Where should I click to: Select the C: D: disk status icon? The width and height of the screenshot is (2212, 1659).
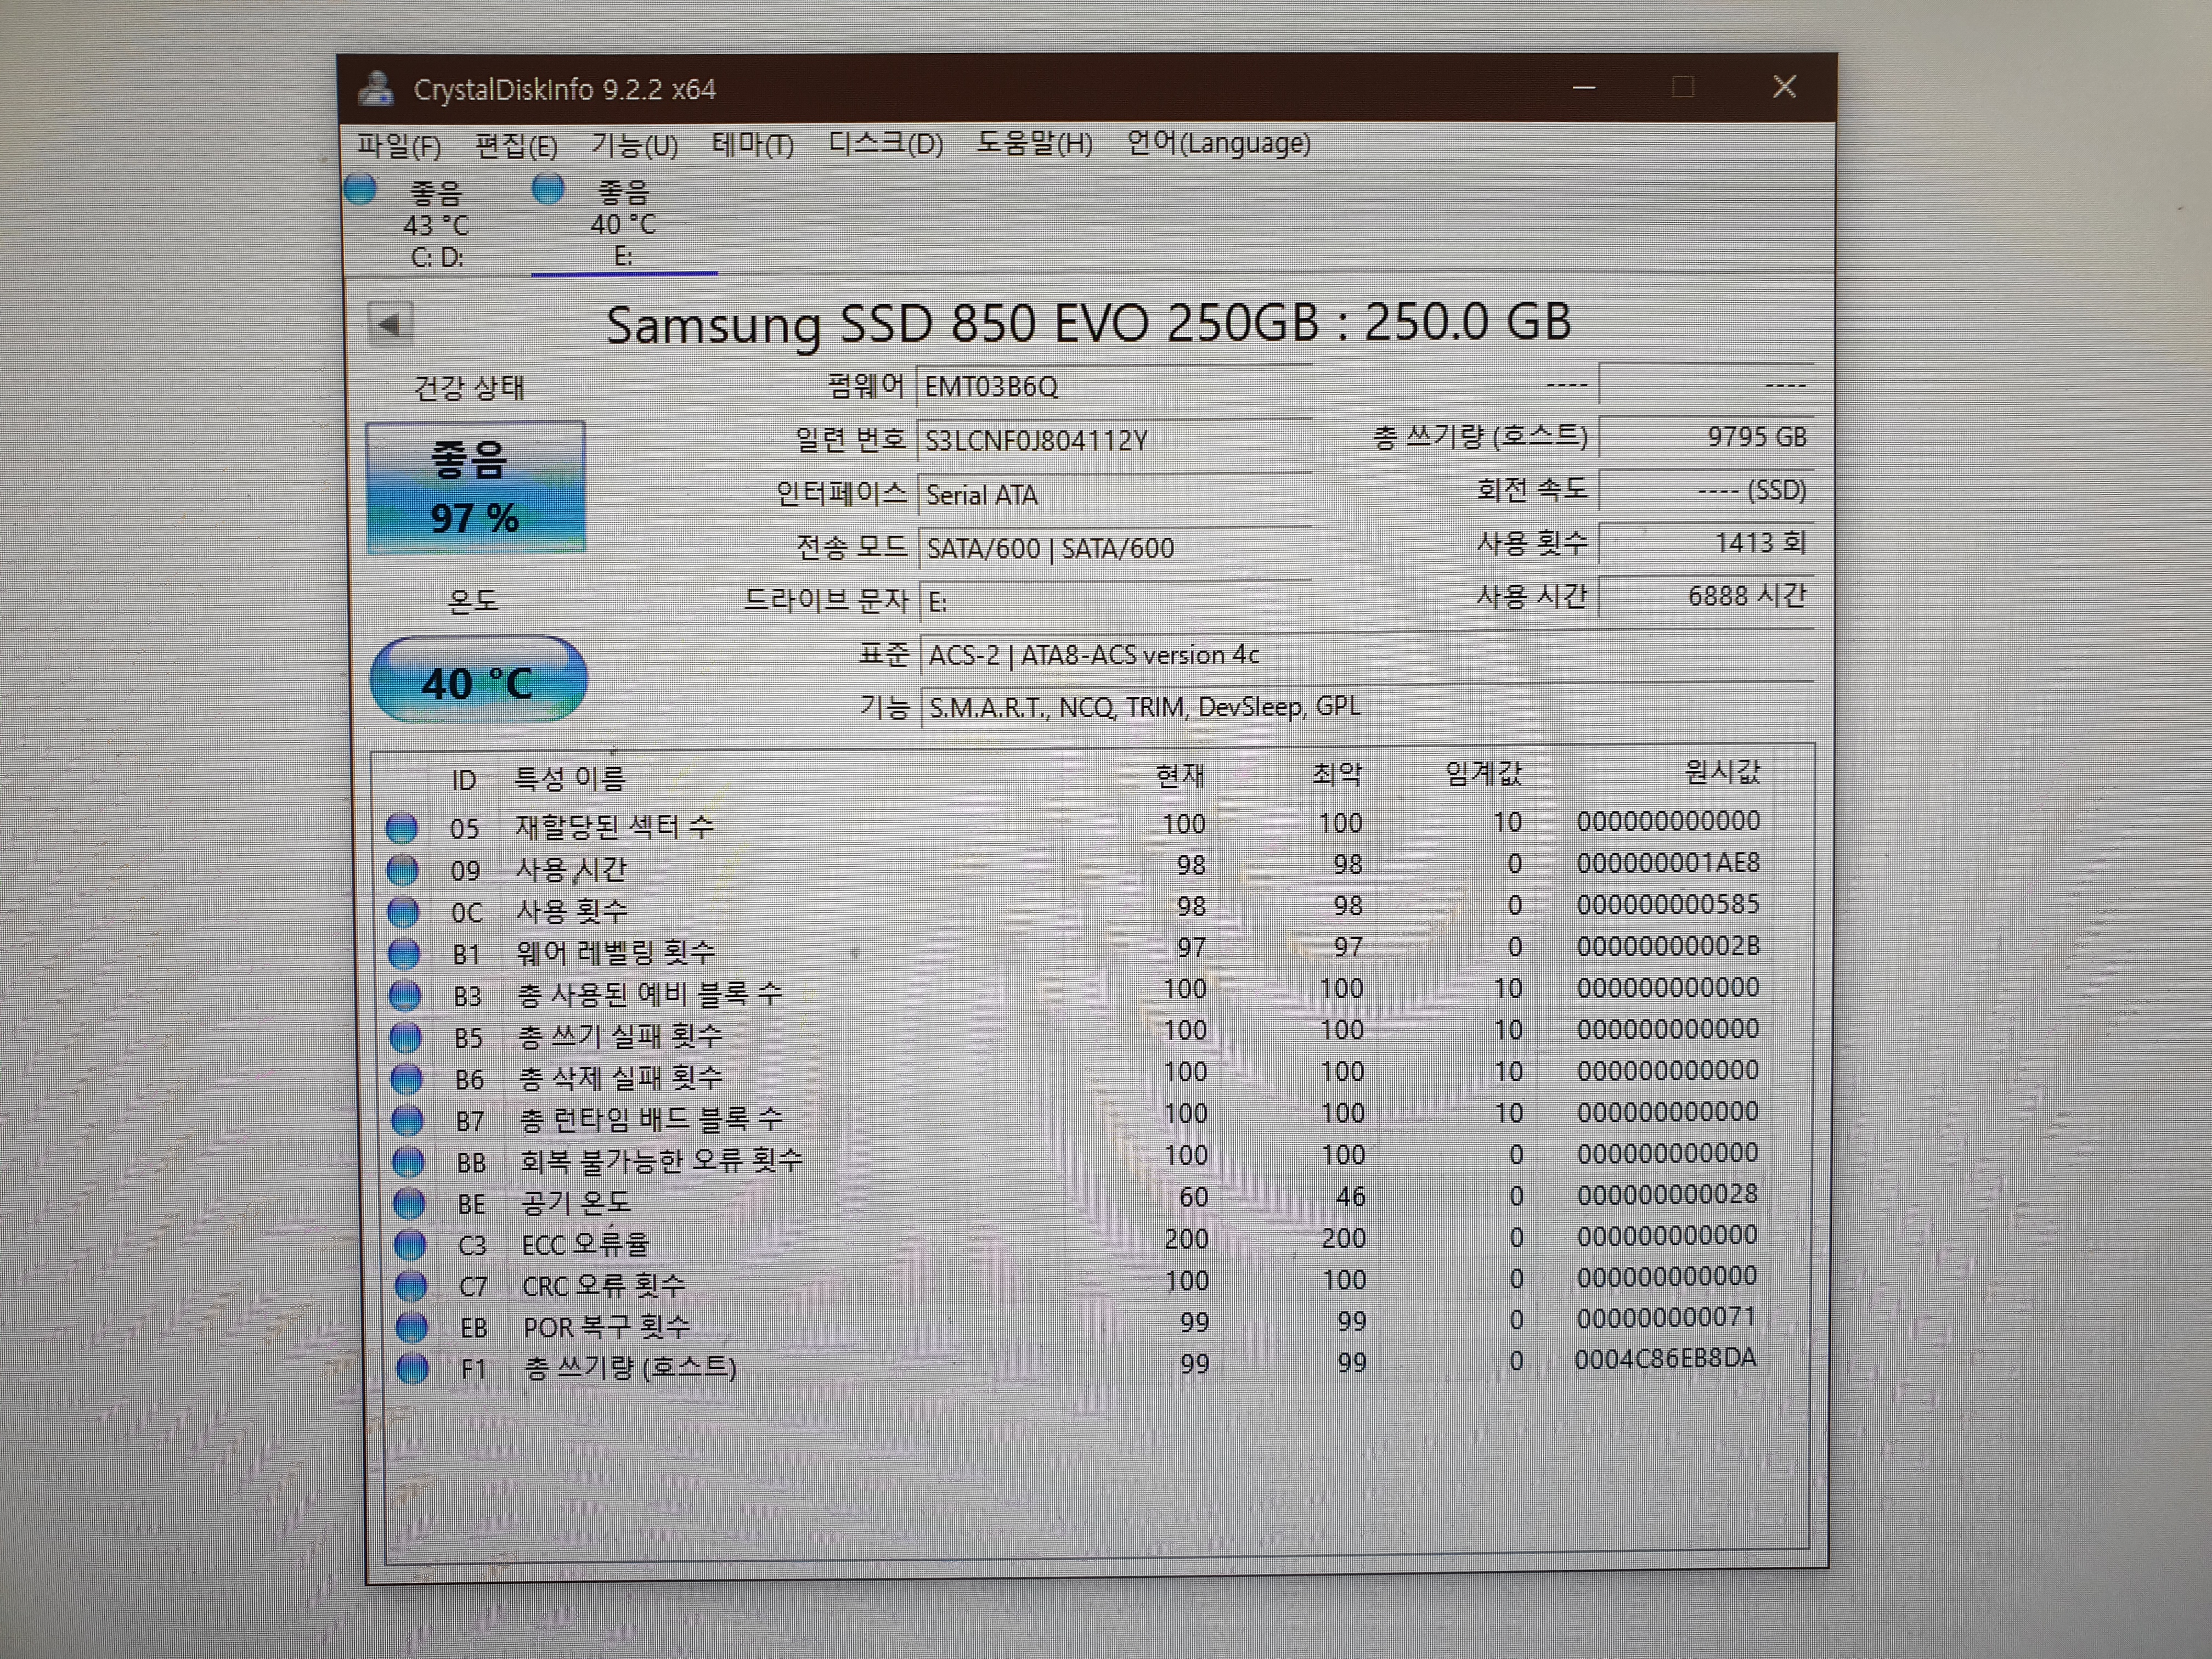[360, 189]
